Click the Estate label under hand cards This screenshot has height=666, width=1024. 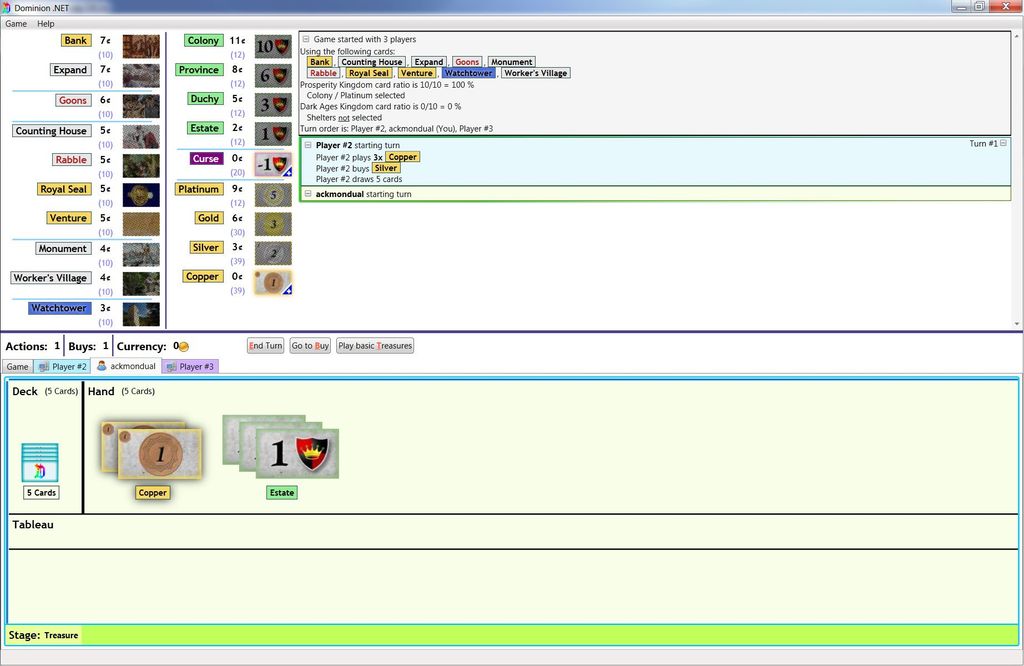pyautogui.click(x=282, y=493)
